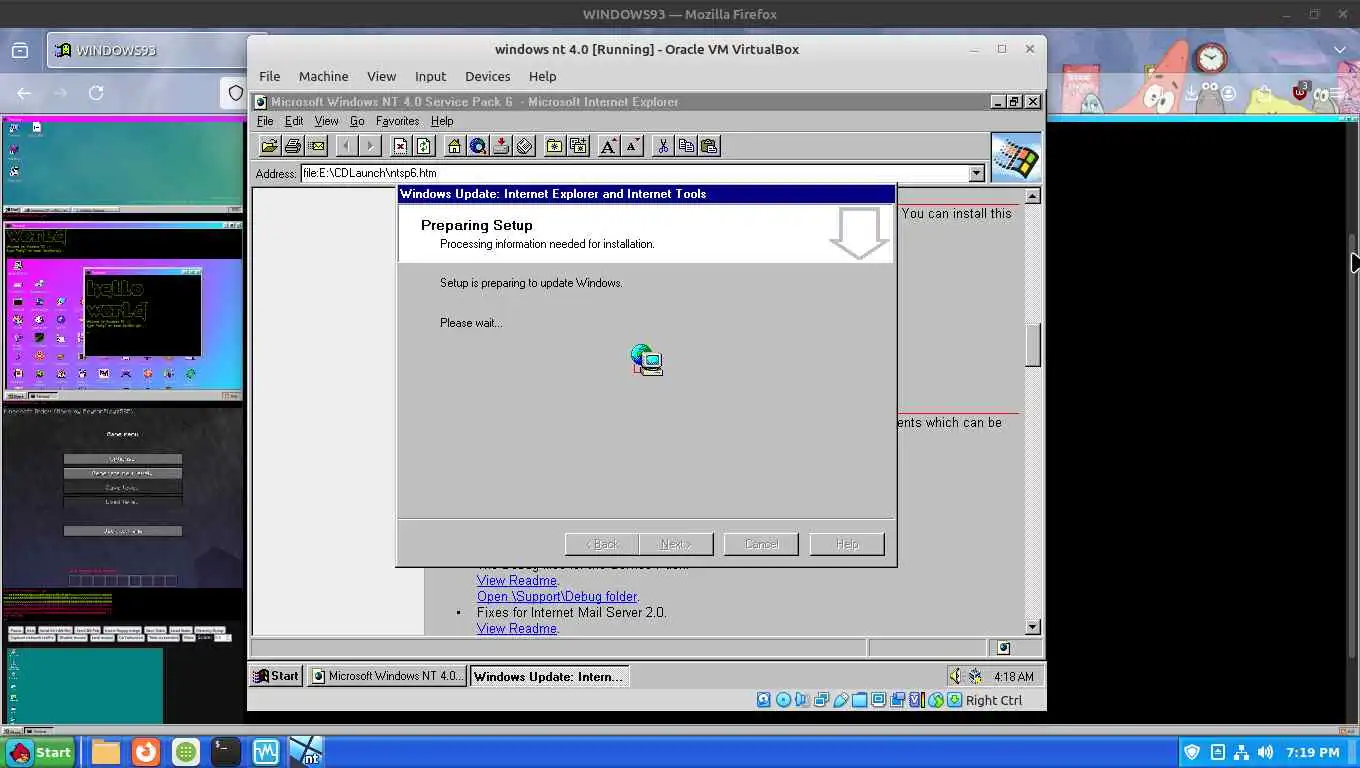Click IE page scrollbar up arrow
The height and width of the screenshot is (768, 1360).
1033,196
